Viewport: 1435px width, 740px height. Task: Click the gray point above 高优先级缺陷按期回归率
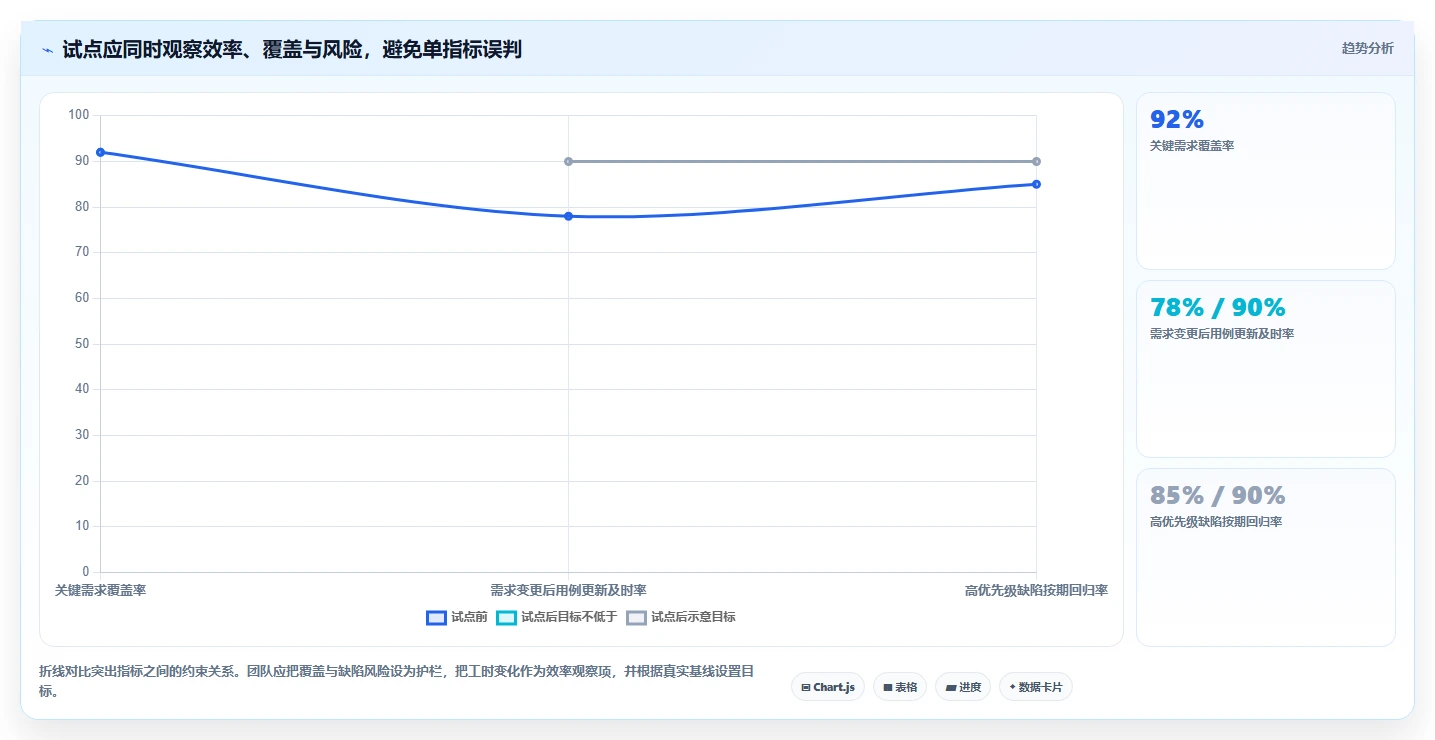(1036, 161)
